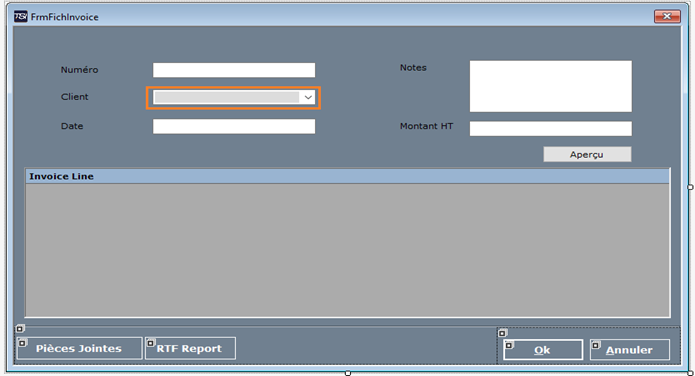Open the Client combo box dropdown arrow
The width and height of the screenshot is (695, 376).
(308, 98)
